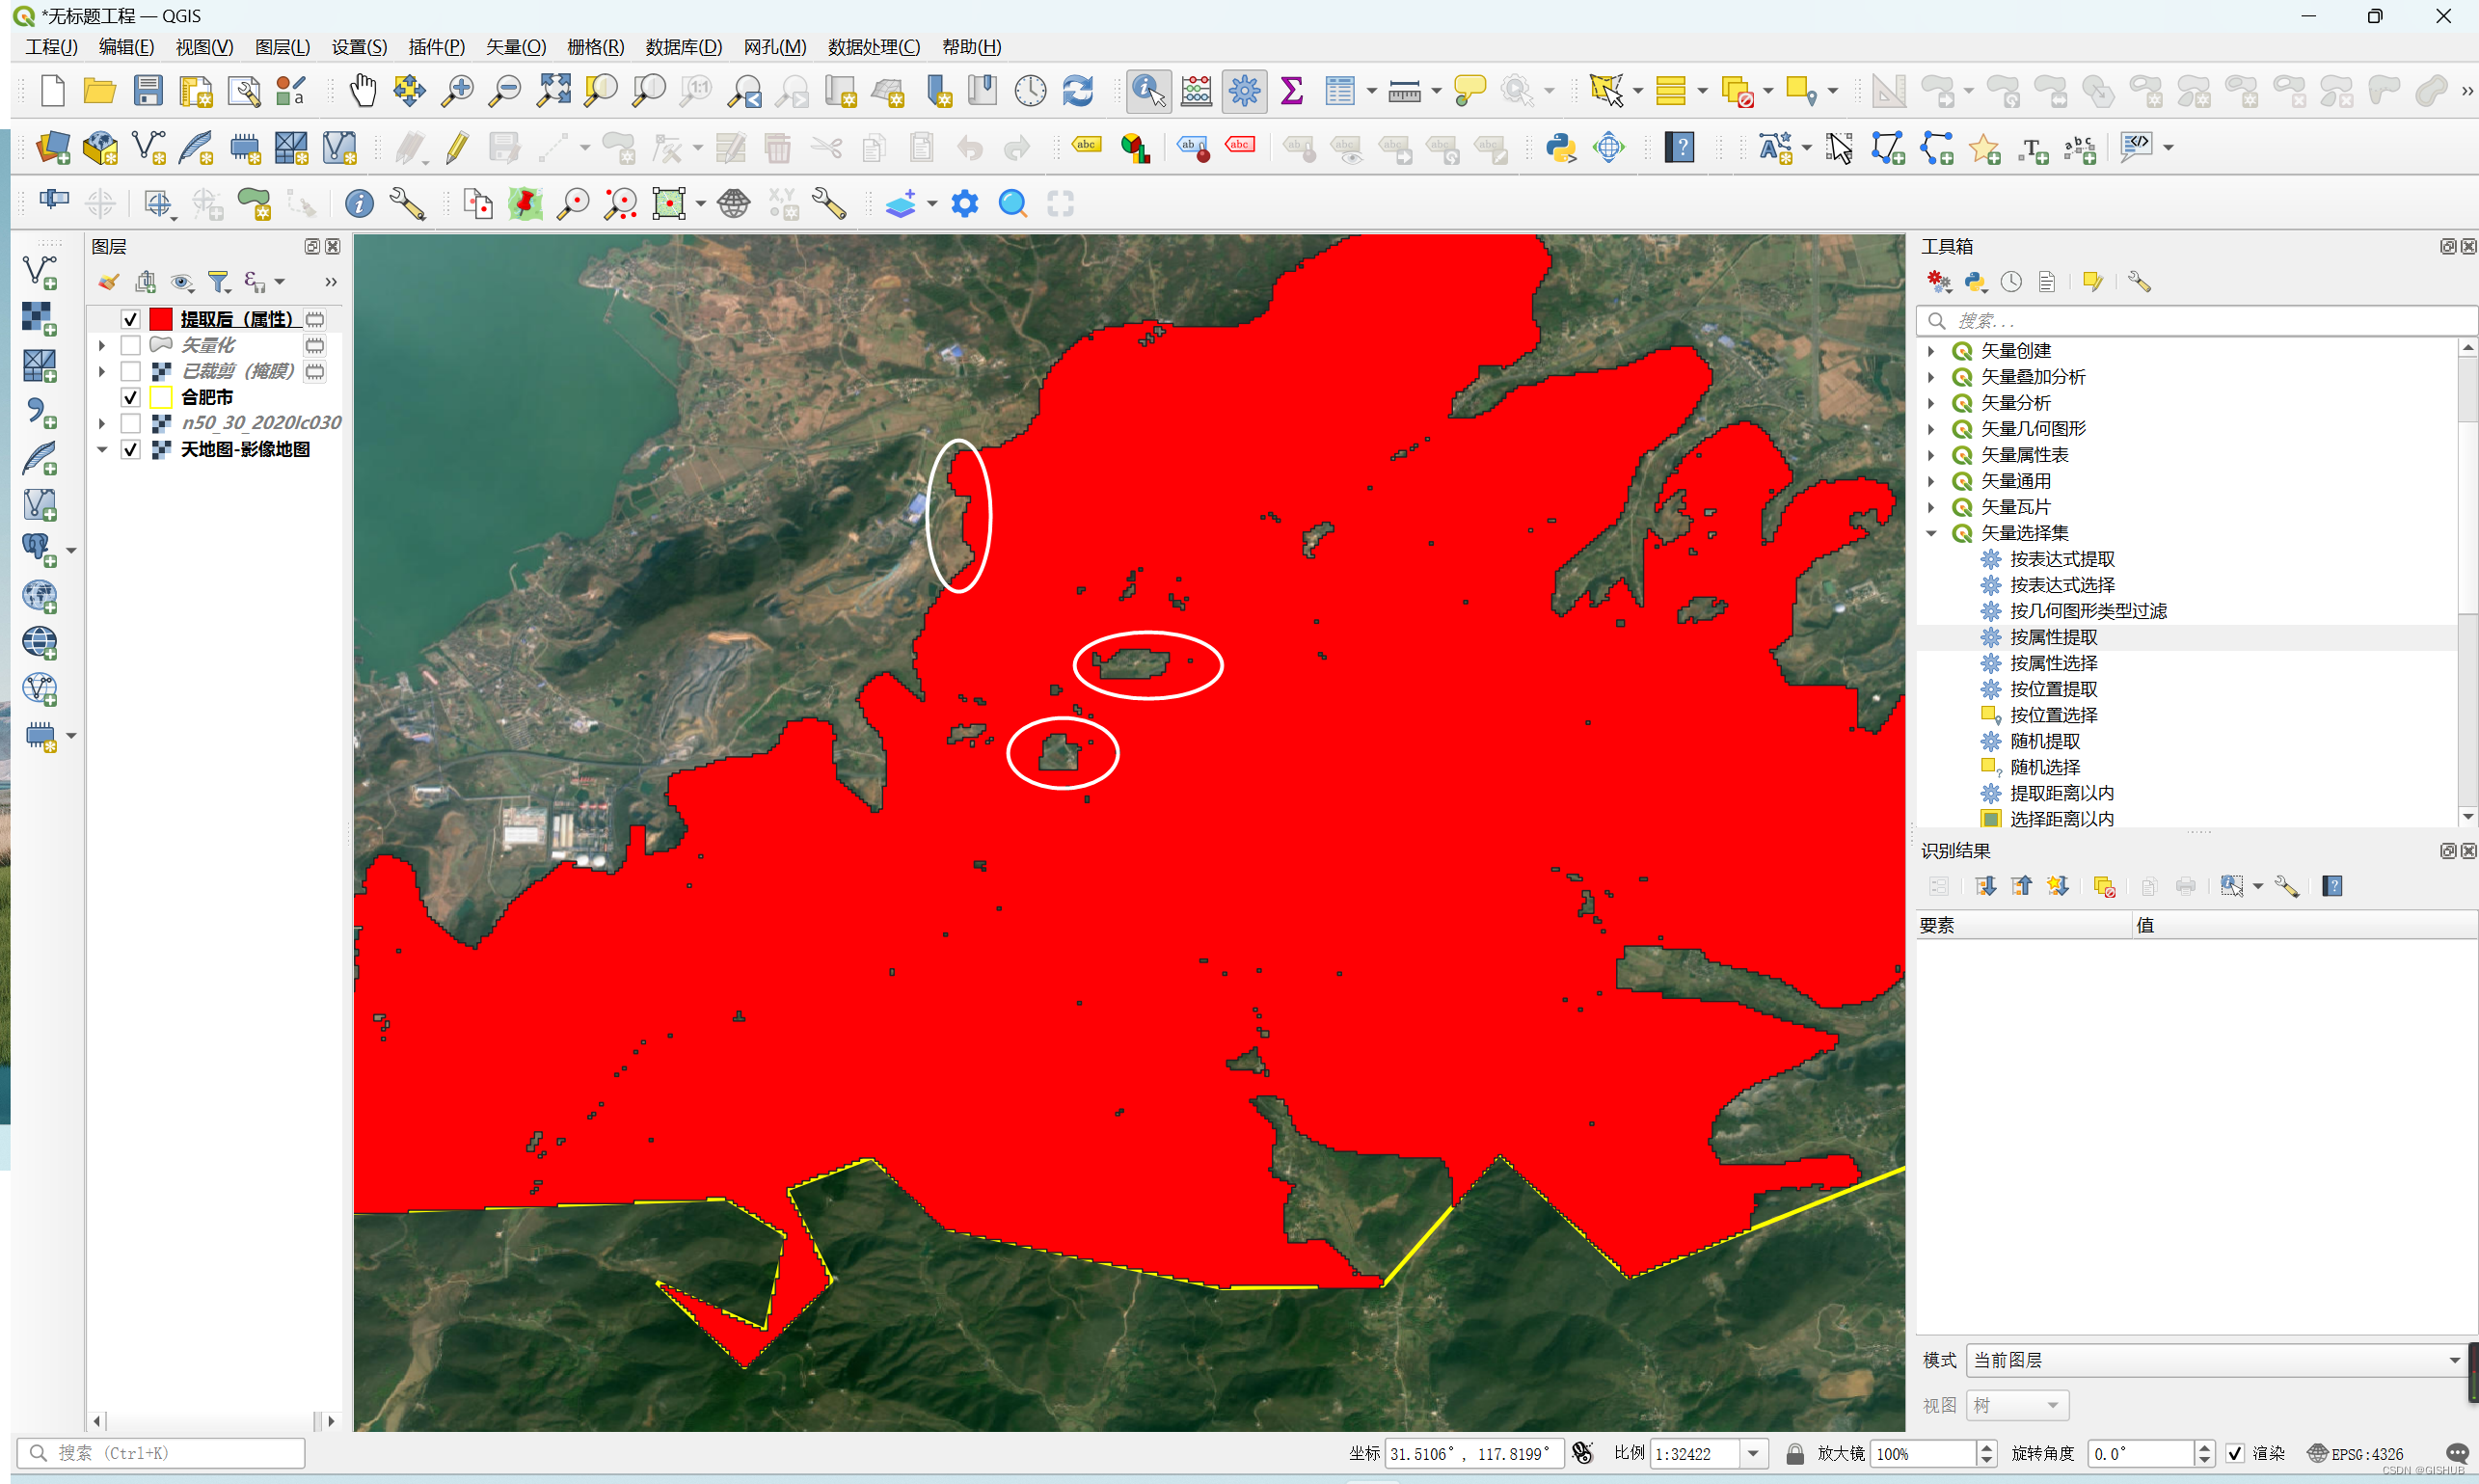The height and width of the screenshot is (1484, 2479).
Task: Click in the toolbox 搜索 search field
Action: click(2196, 321)
